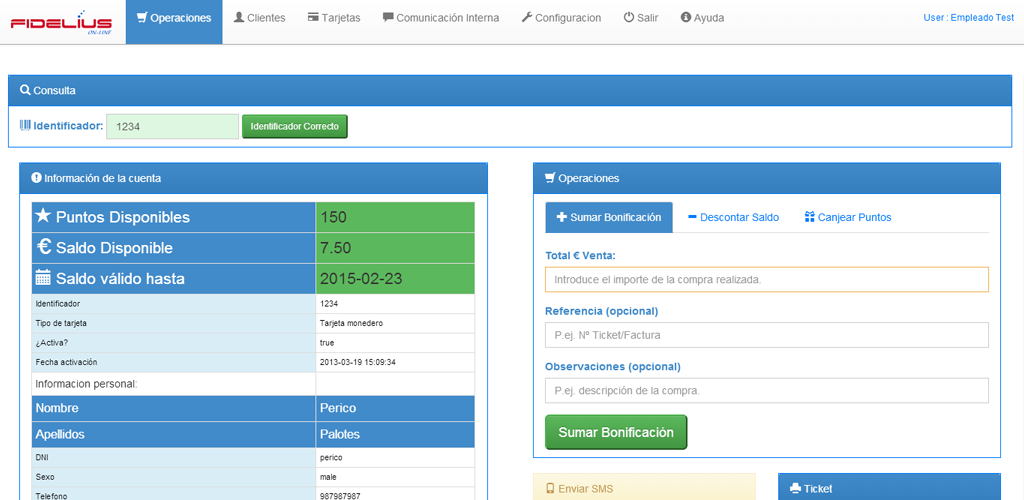The height and width of the screenshot is (500, 1024).
Task: Focus the Total € Venta input
Action: pos(767,279)
